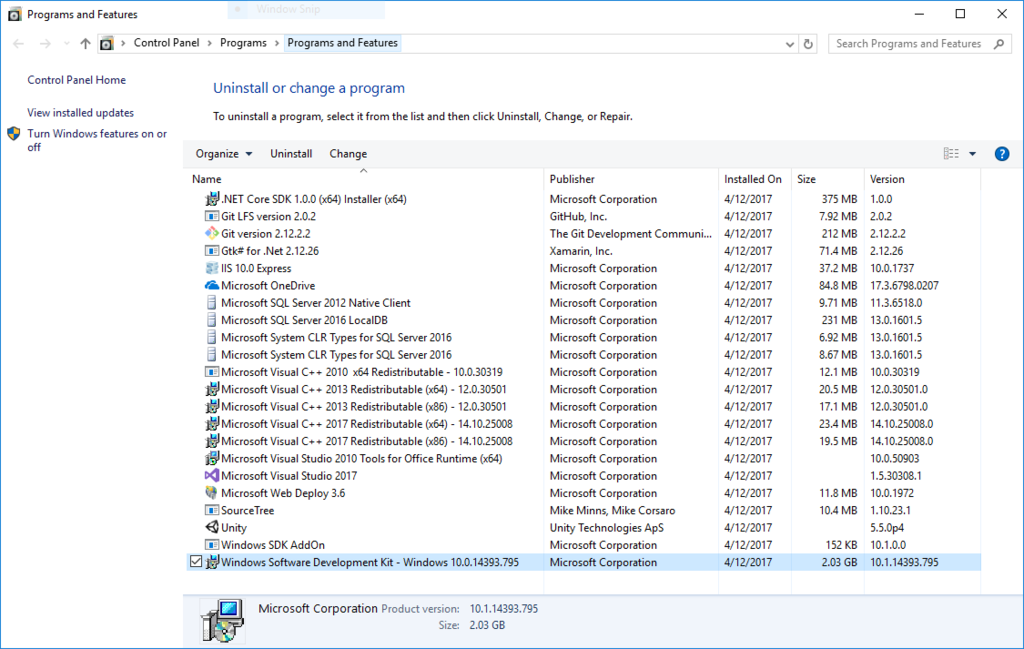Screen dimensions: 1024x649
Task: Go up one level with the up arrow
Action: (85, 44)
